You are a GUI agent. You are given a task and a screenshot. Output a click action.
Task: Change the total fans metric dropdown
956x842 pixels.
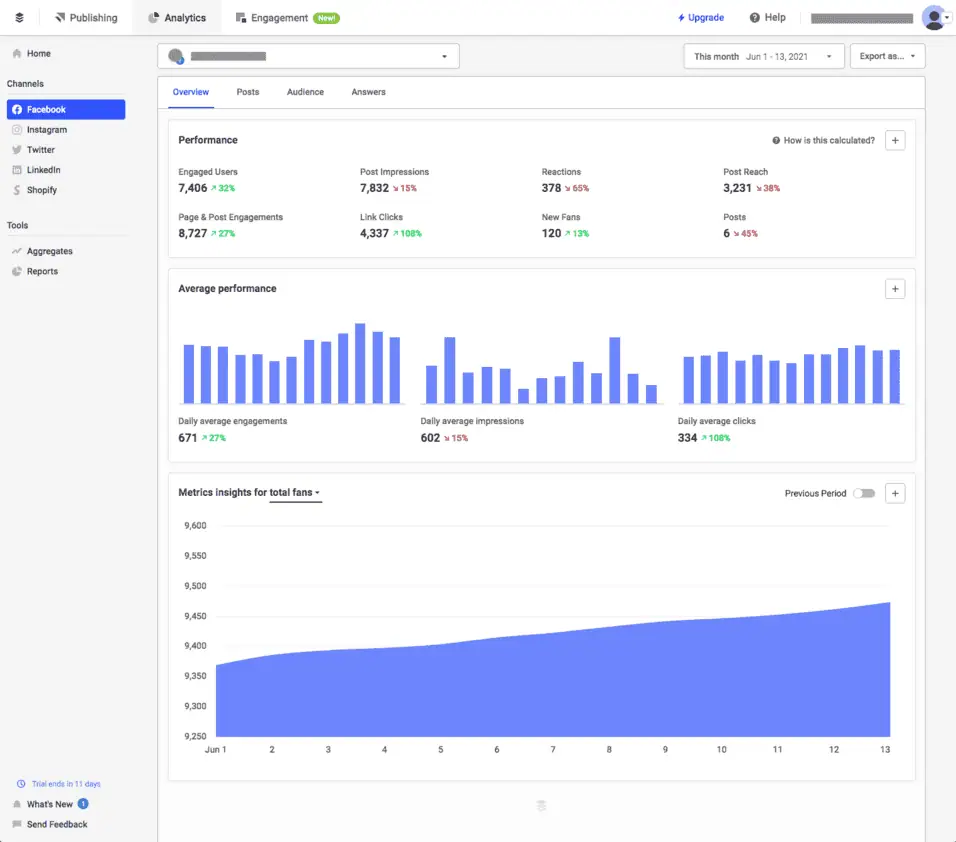tap(295, 493)
